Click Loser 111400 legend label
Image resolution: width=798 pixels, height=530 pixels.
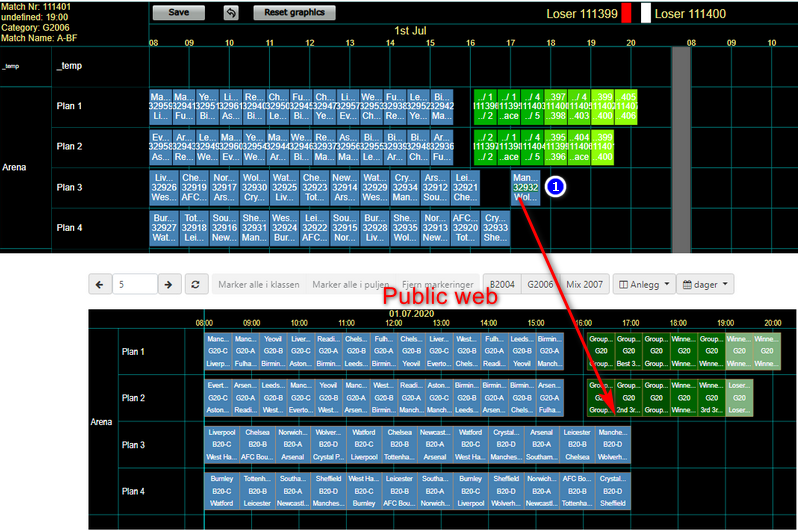pyautogui.click(x=690, y=14)
